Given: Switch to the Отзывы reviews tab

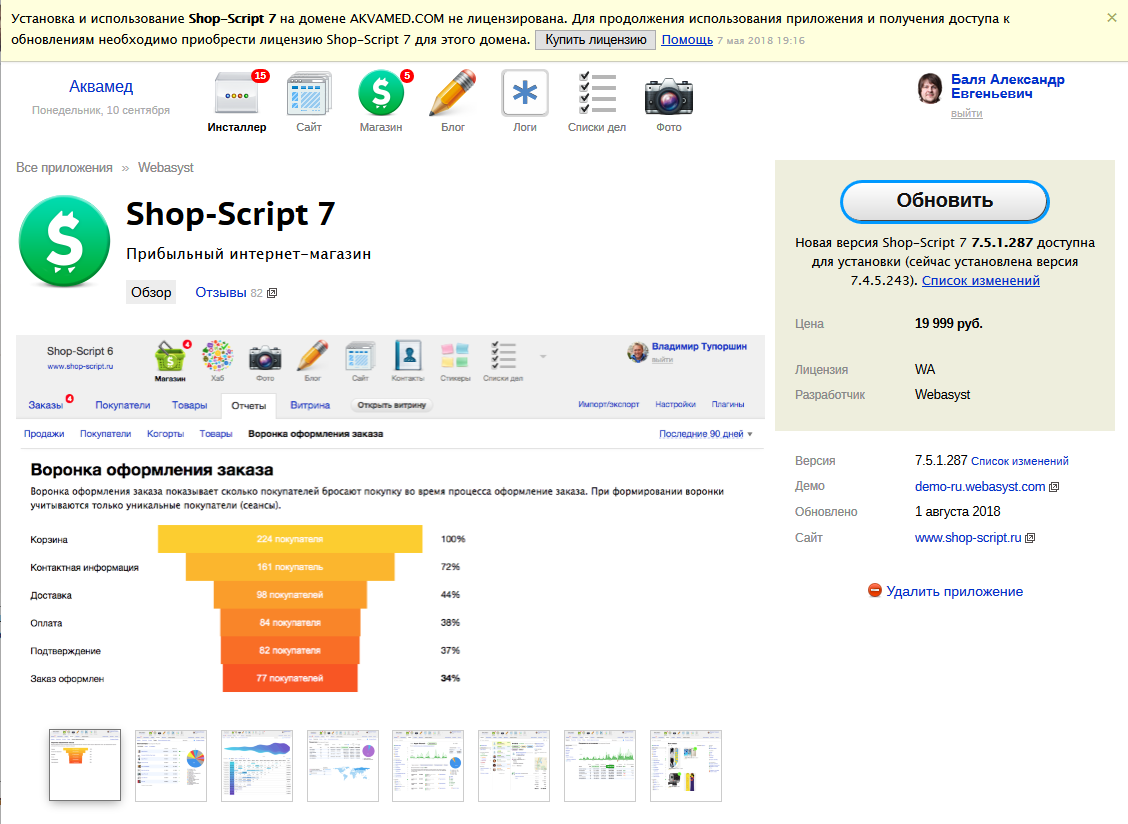Looking at the screenshot, I should tap(221, 293).
